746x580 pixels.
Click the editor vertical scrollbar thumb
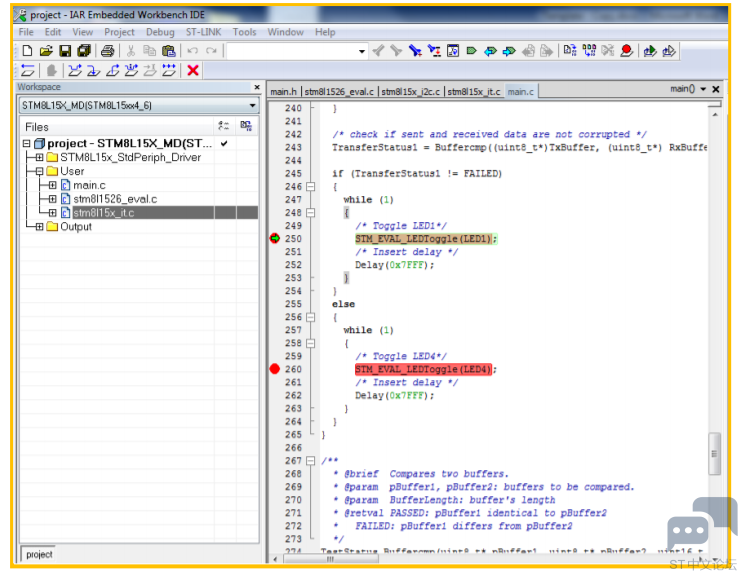714,453
